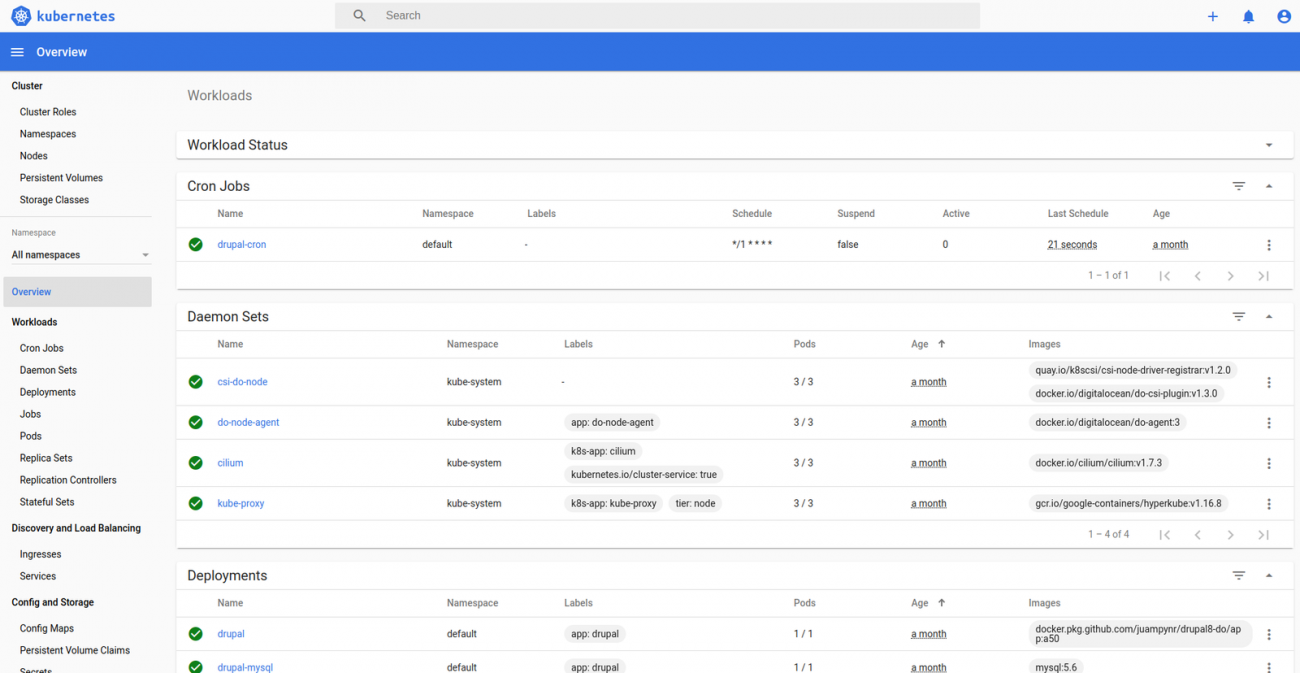
Task: Open notifications bell
Action: (x=1248, y=16)
